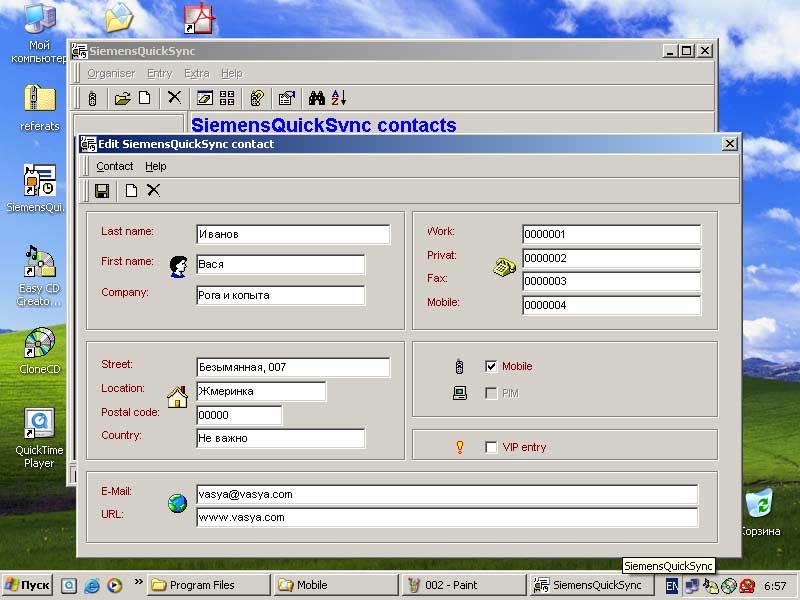Click the four-squares view icon in main toolbar
The width and height of the screenshot is (800, 600).
tap(227, 97)
